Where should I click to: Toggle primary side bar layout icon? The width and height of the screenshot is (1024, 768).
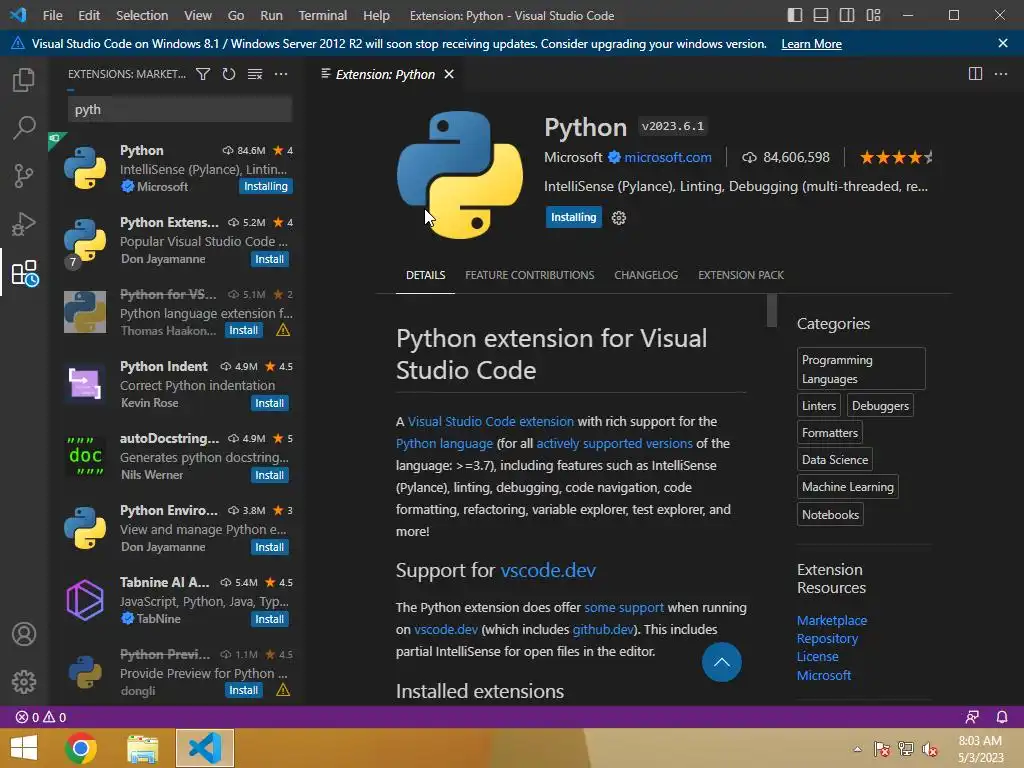[x=795, y=15]
